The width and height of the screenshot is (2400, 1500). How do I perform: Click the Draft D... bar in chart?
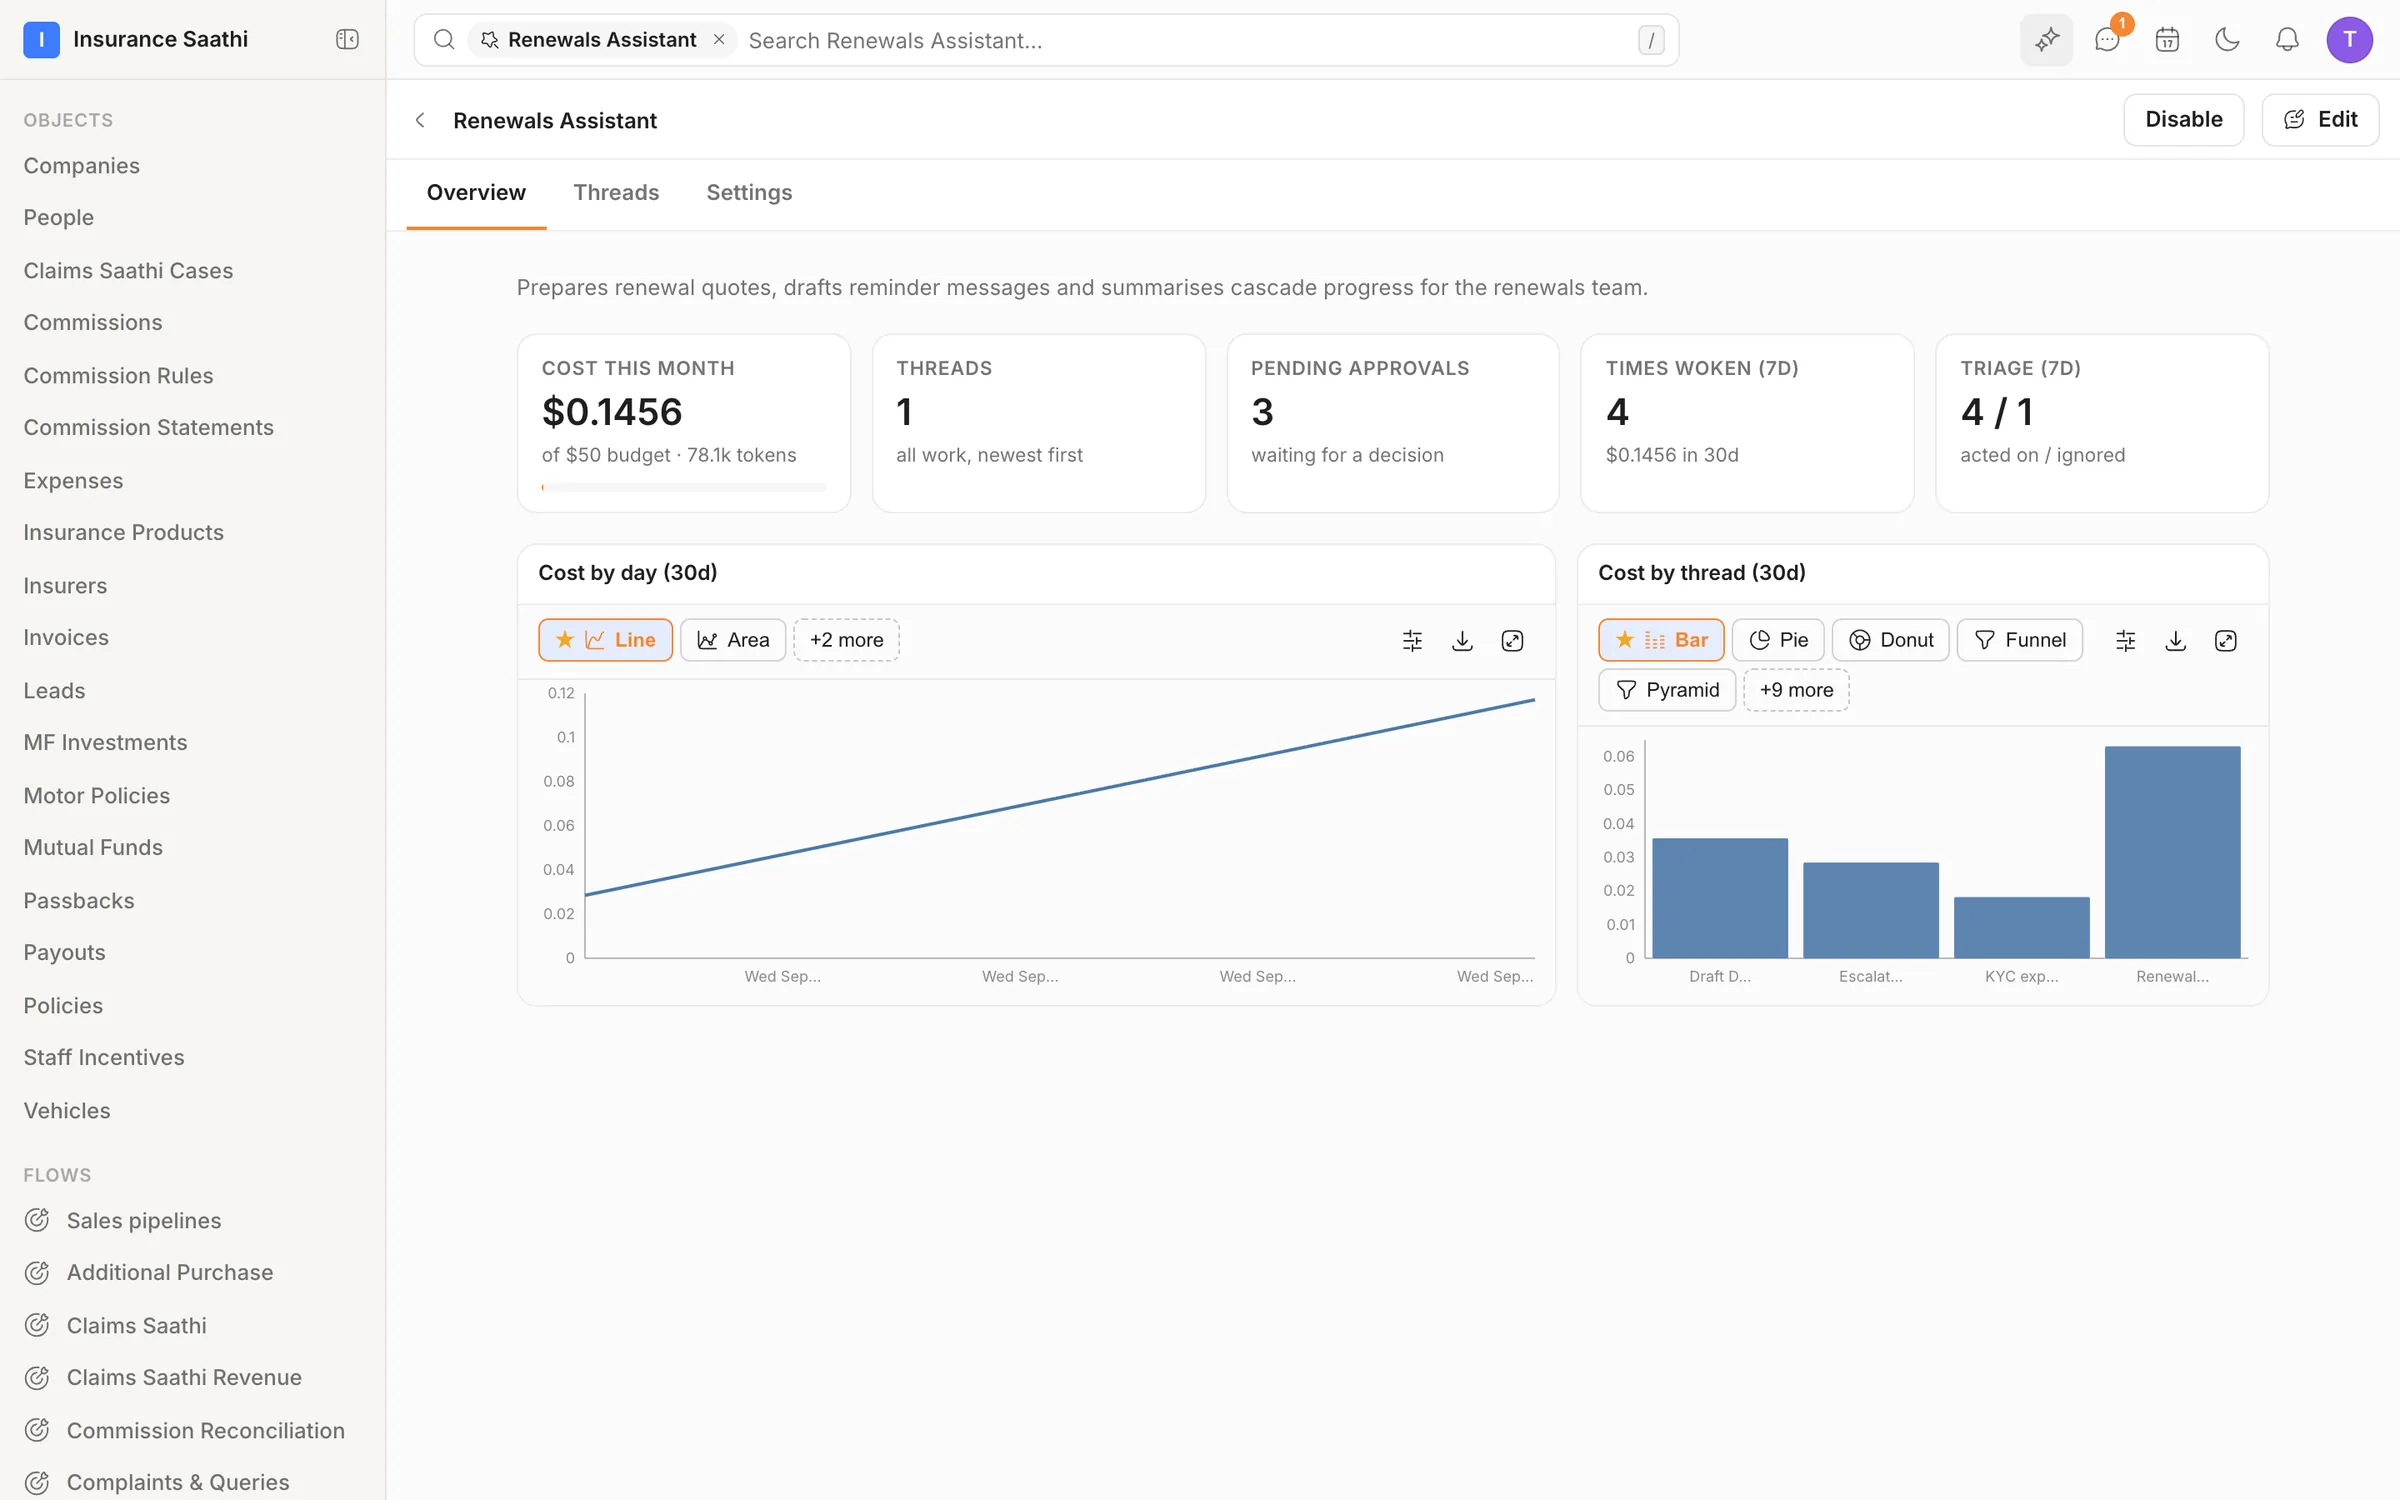click(x=1720, y=898)
